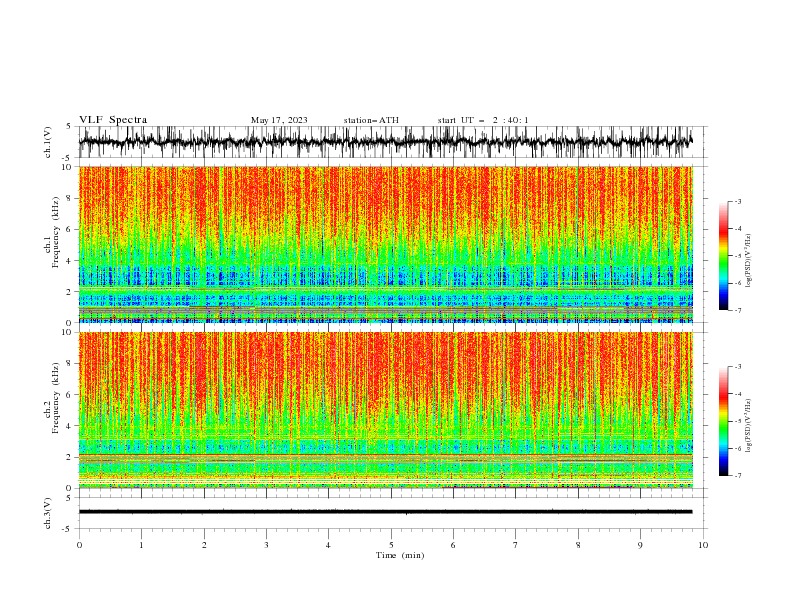Click the '7' tick on the time axis
Image resolution: width=792 pixels, height=612 pixels.
[x=516, y=545]
